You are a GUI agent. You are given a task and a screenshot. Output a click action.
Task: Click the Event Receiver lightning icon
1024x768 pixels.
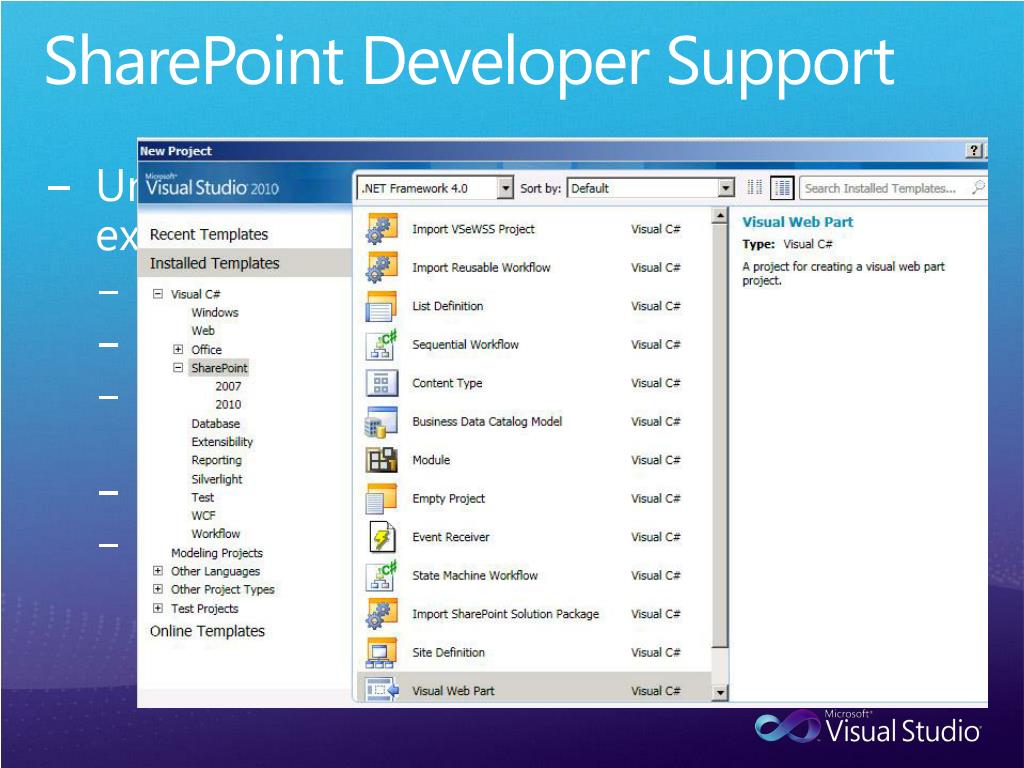pyautogui.click(x=381, y=537)
